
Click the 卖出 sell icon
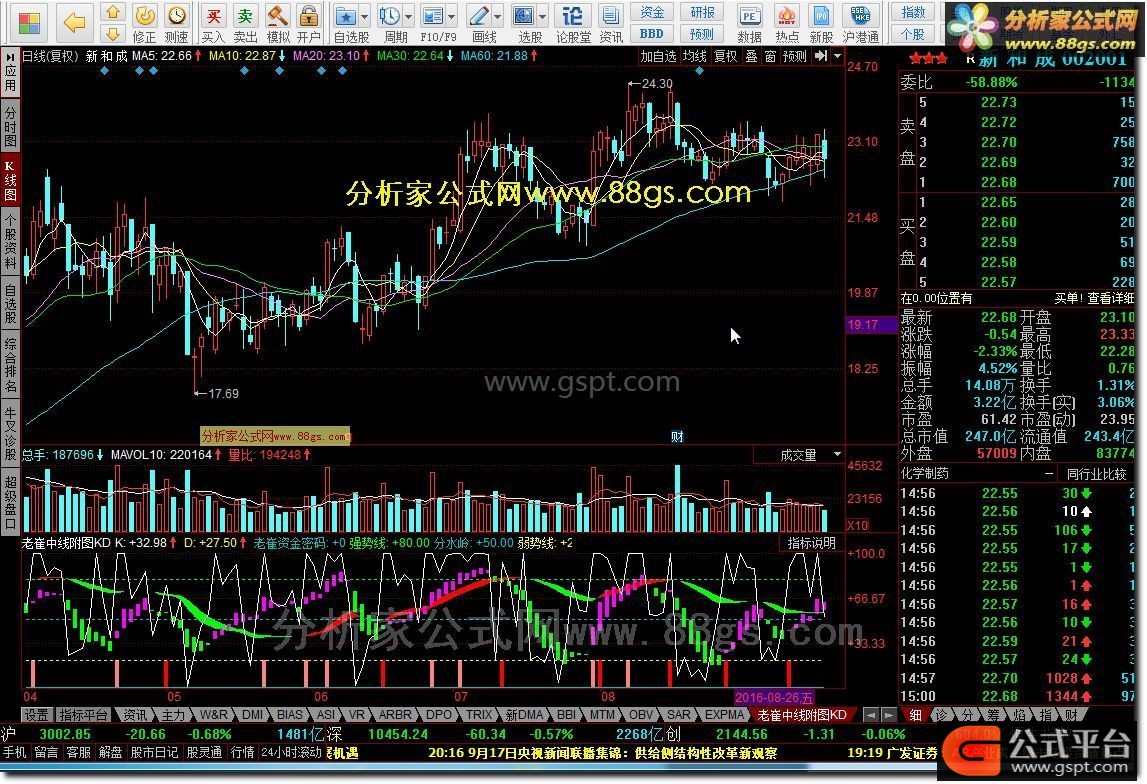click(245, 23)
